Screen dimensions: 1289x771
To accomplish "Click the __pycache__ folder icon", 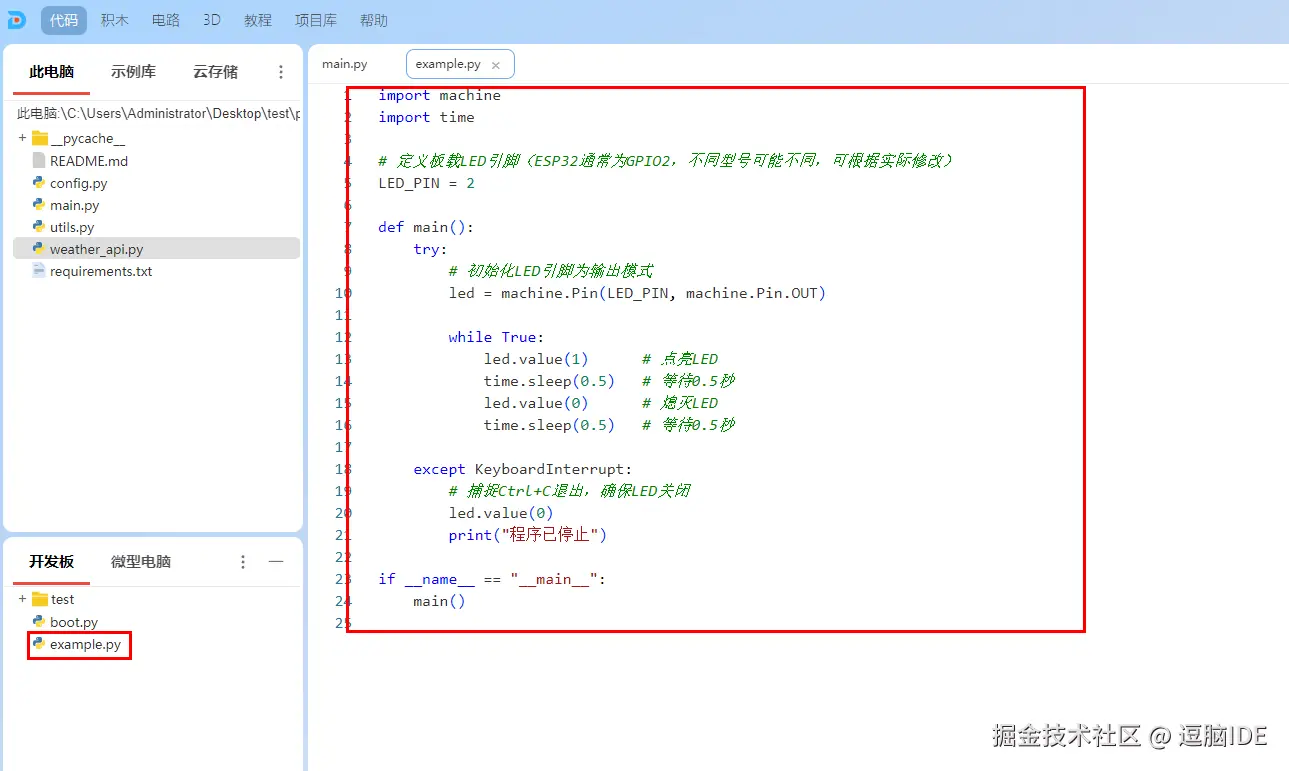I will click(40, 138).
